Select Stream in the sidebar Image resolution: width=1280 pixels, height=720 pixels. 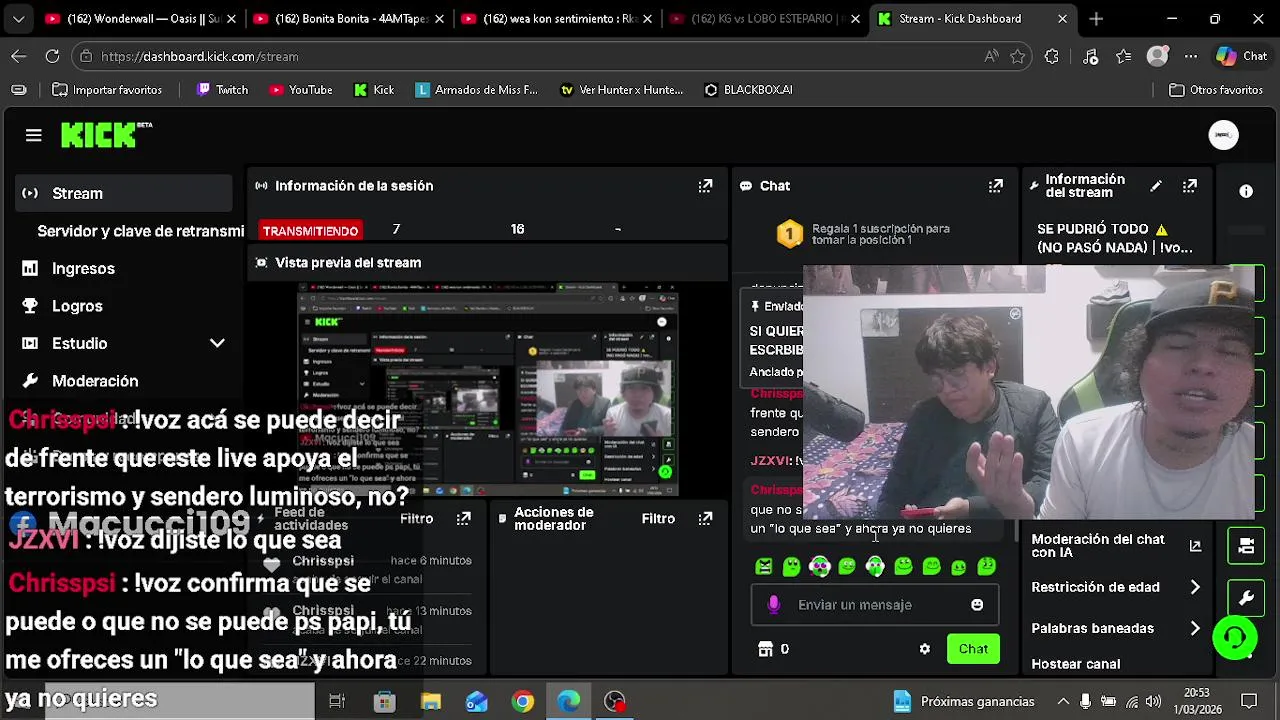pos(124,193)
